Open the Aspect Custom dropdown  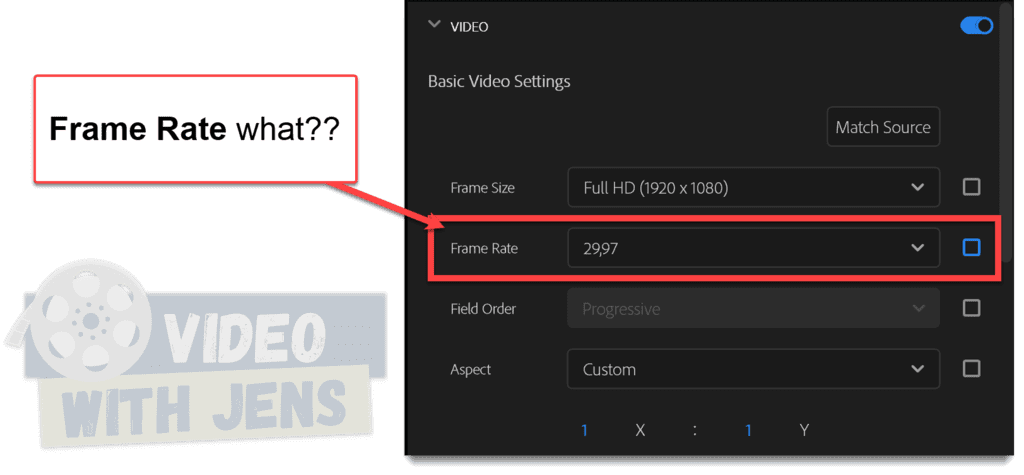[753, 369]
